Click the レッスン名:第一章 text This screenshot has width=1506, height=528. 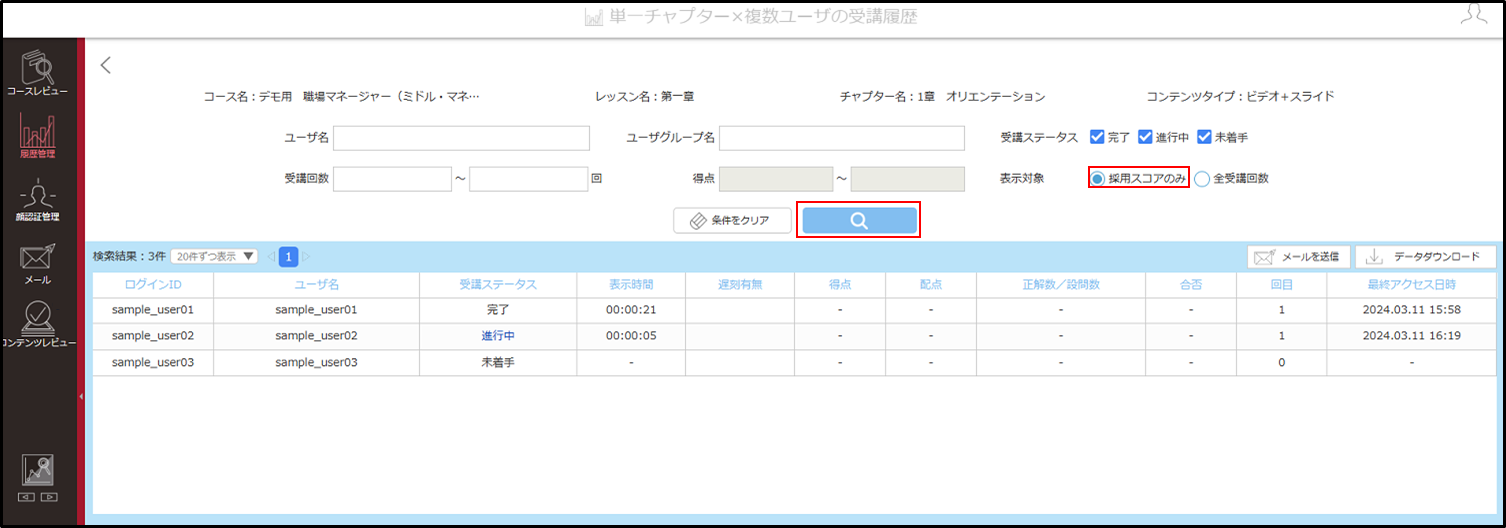tap(644, 97)
